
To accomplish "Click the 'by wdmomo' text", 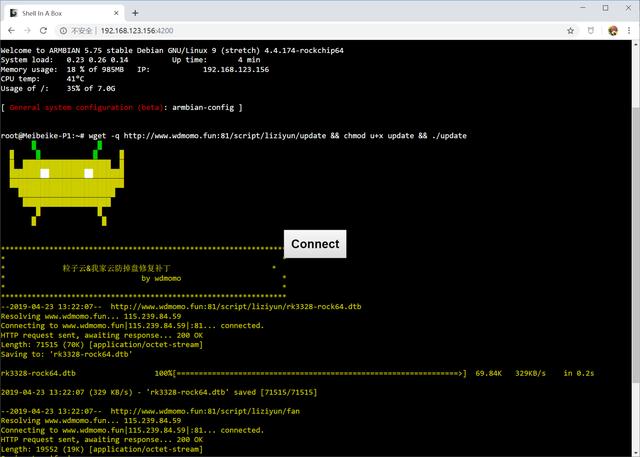I will click(161, 278).
